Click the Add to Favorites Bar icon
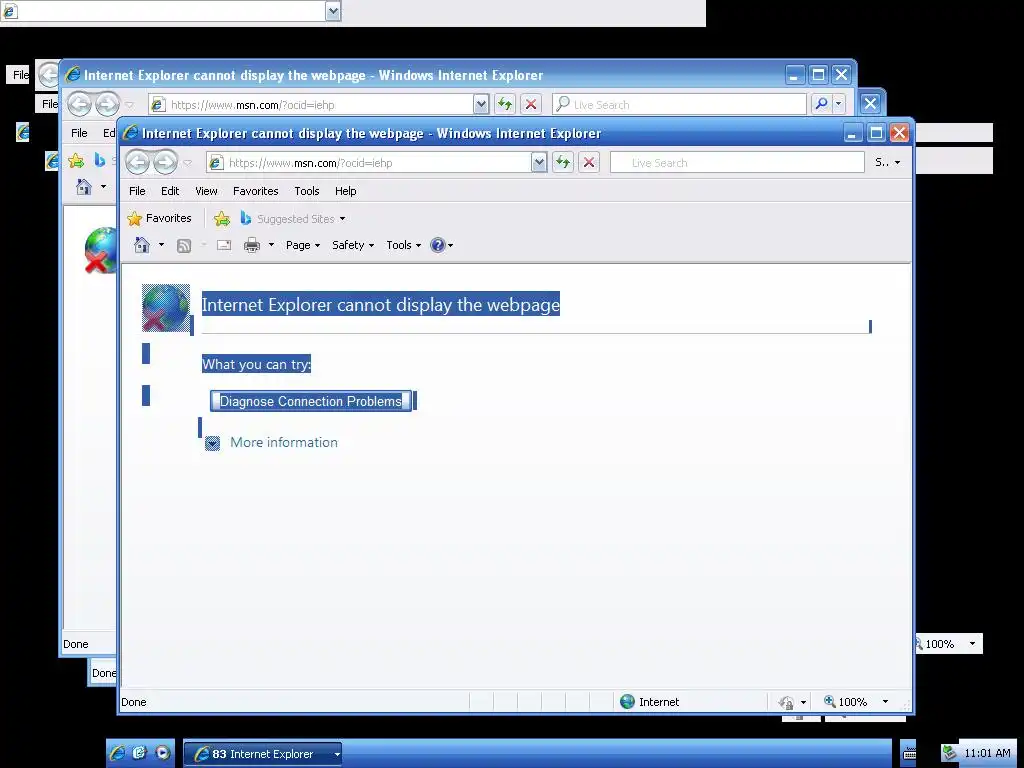Viewport: 1024px width, 768px height. (x=222, y=219)
